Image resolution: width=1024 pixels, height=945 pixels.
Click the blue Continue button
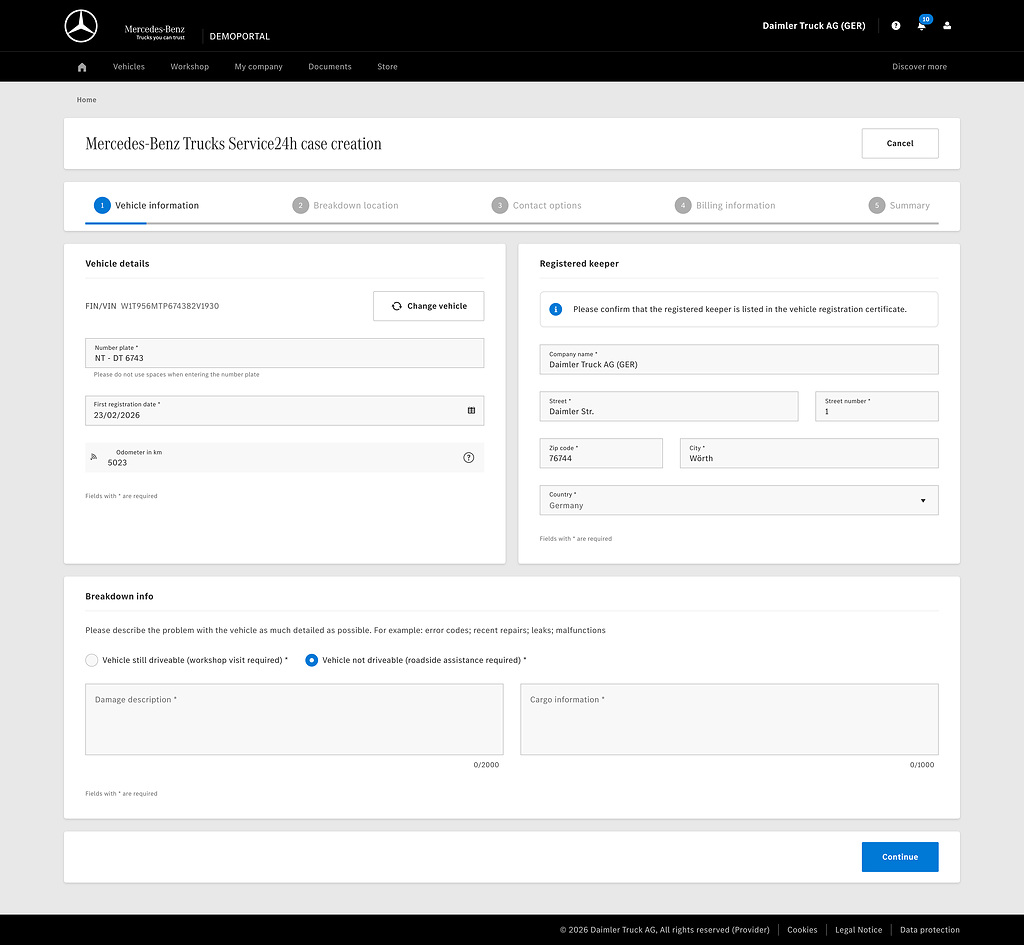click(900, 857)
